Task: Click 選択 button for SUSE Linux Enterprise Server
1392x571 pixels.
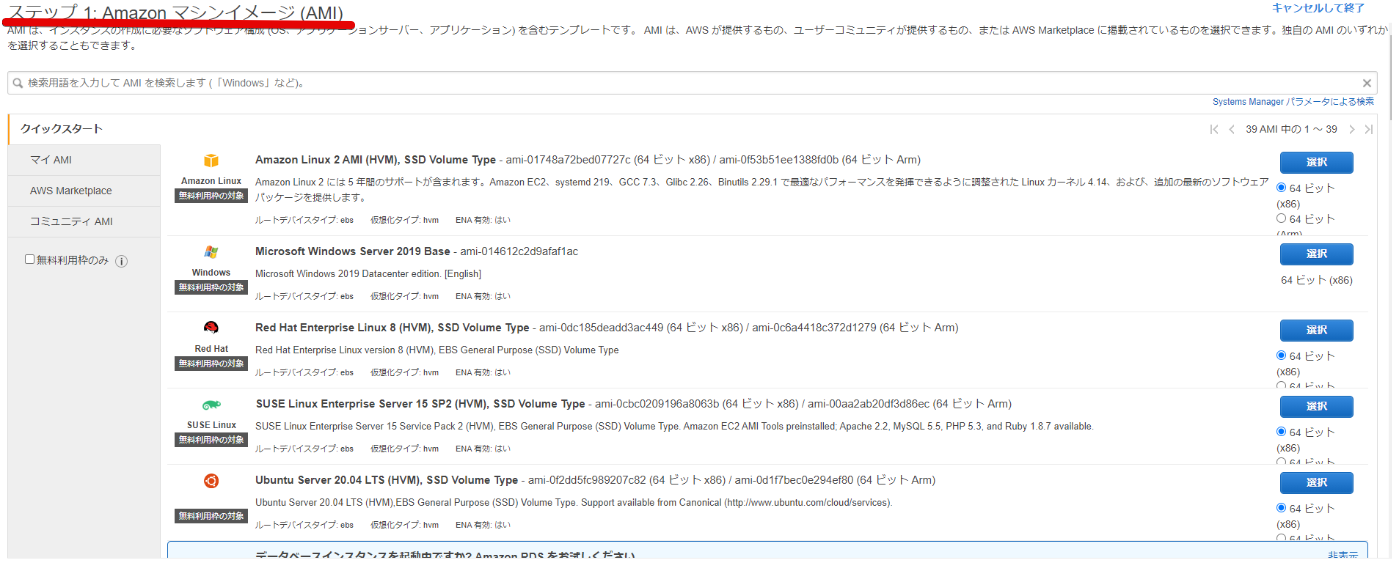Action: (1316, 406)
